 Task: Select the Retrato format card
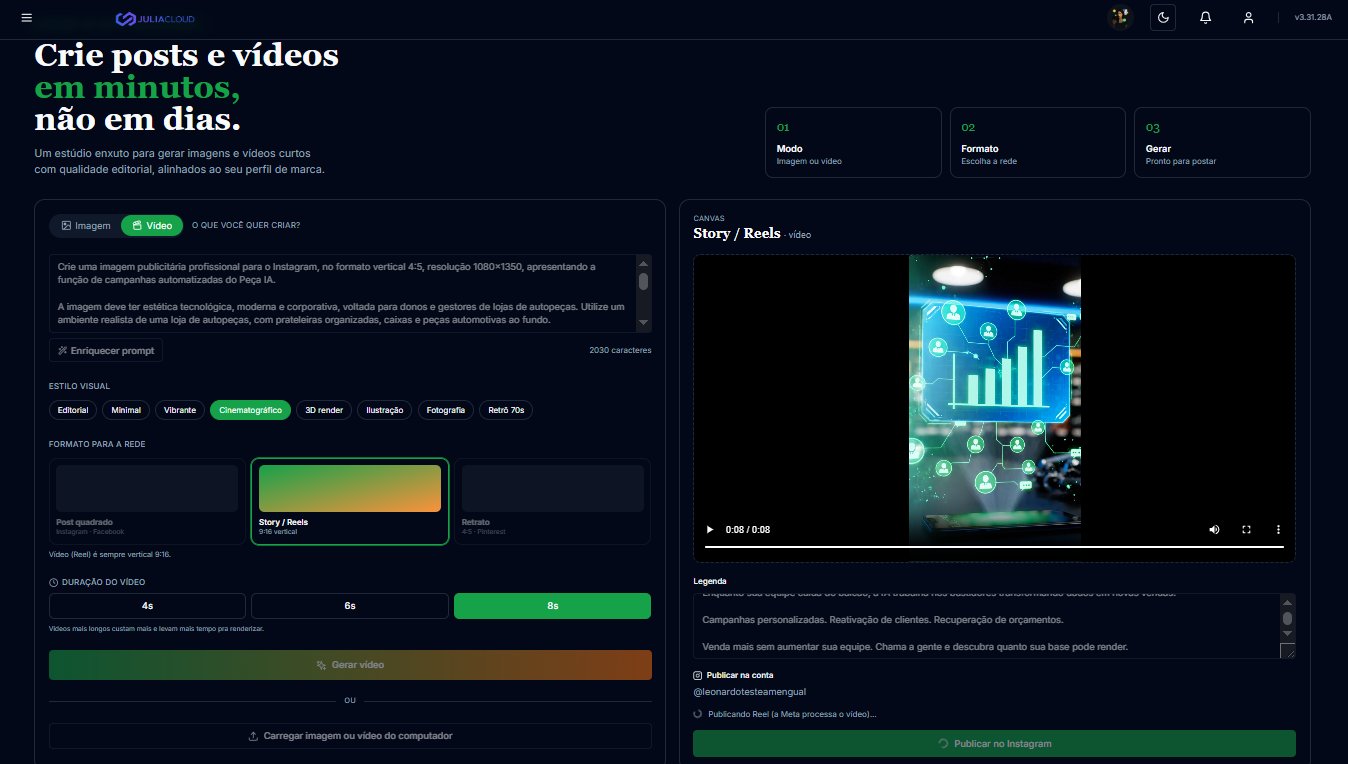point(553,501)
